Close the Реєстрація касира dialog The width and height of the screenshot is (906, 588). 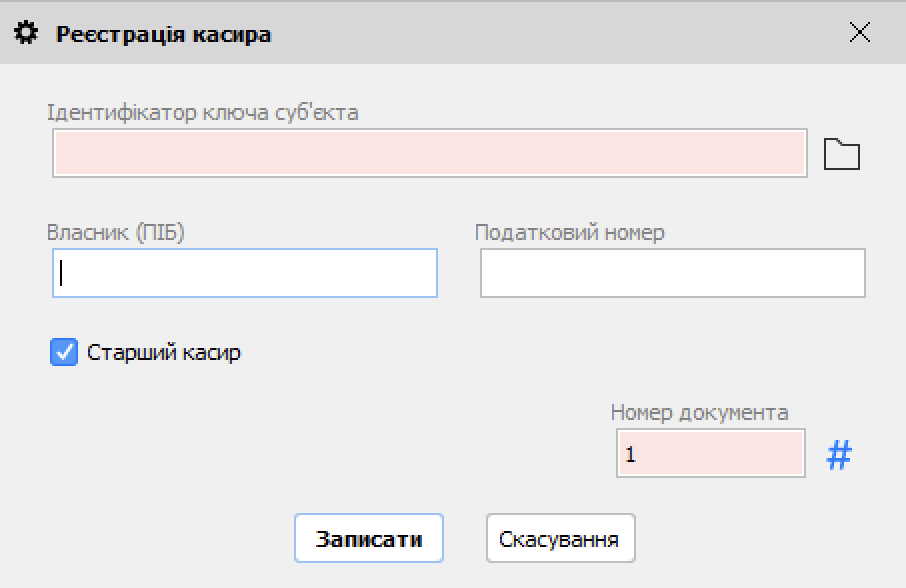pos(859,31)
